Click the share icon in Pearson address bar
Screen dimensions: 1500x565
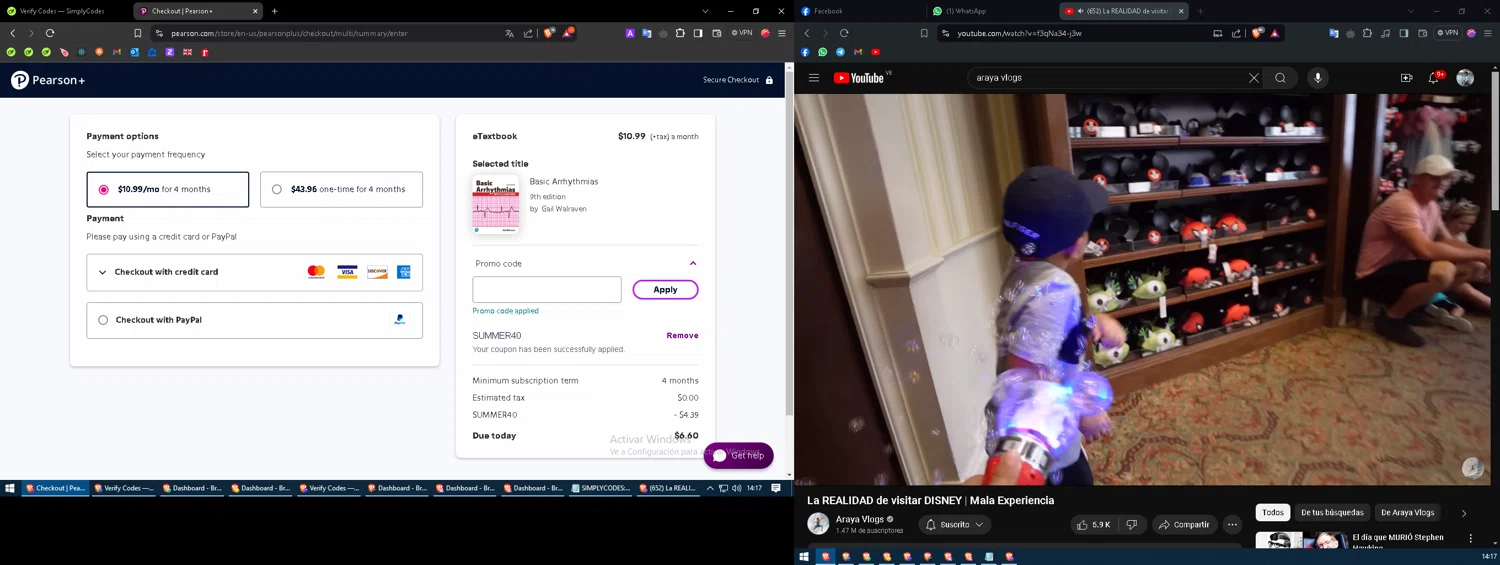point(528,33)
